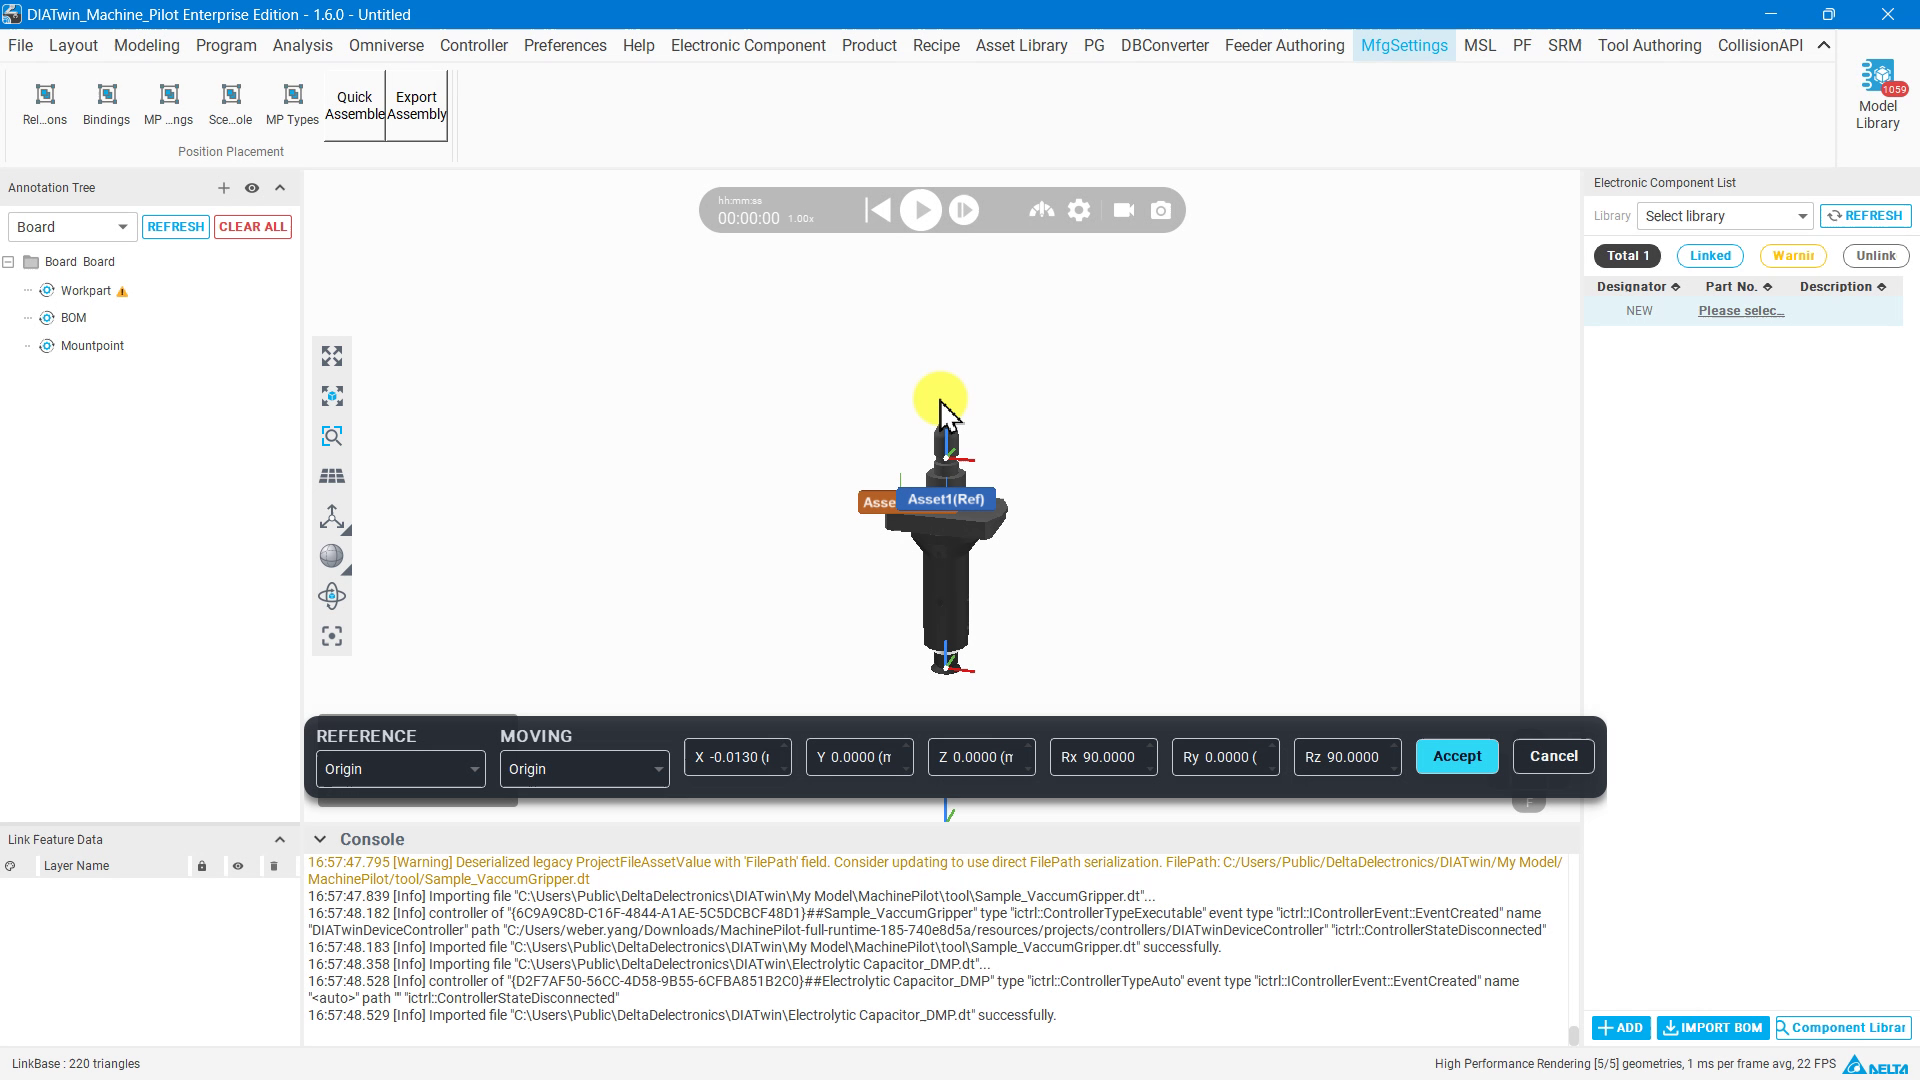Viewport: 1920px width, 1080px height.
Task: Click the Cancel button
Action: click(x=1554, y=756)
